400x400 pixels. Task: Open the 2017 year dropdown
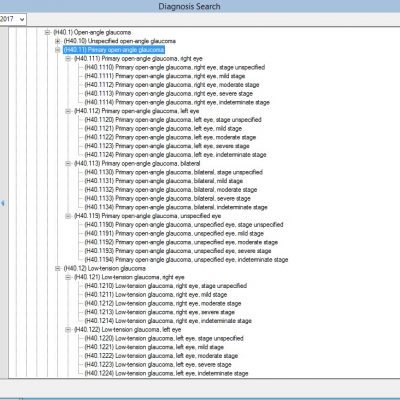pyautogui.click(x=13, y=19)
